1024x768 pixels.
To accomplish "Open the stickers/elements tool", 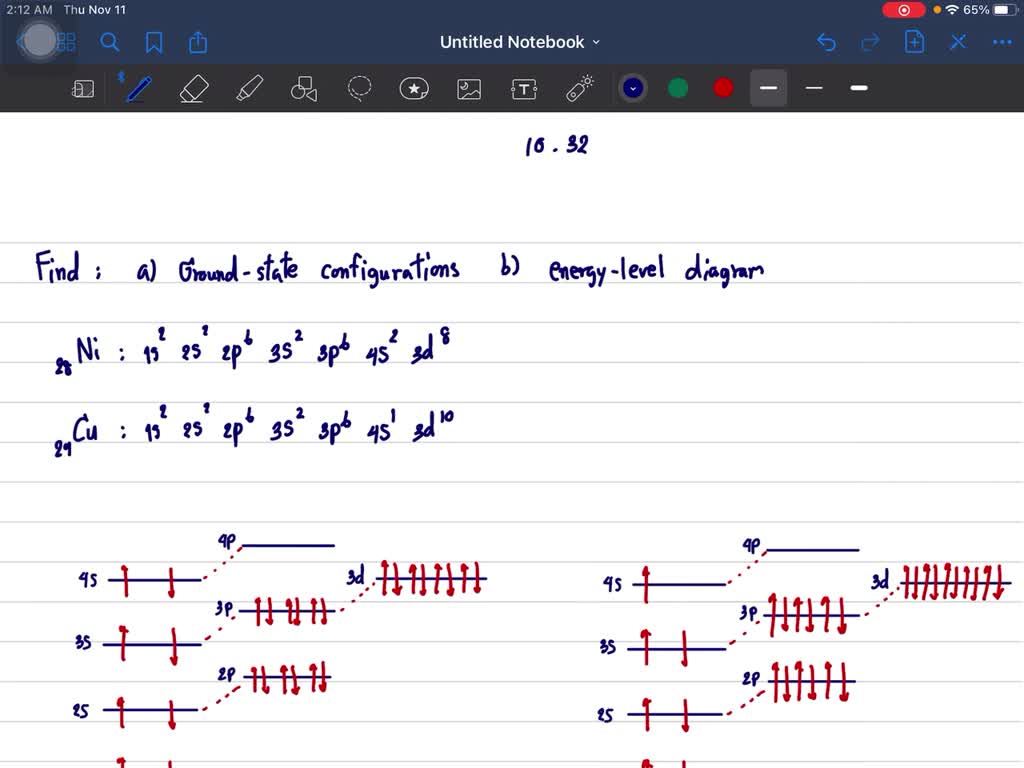I will (414, 88).
